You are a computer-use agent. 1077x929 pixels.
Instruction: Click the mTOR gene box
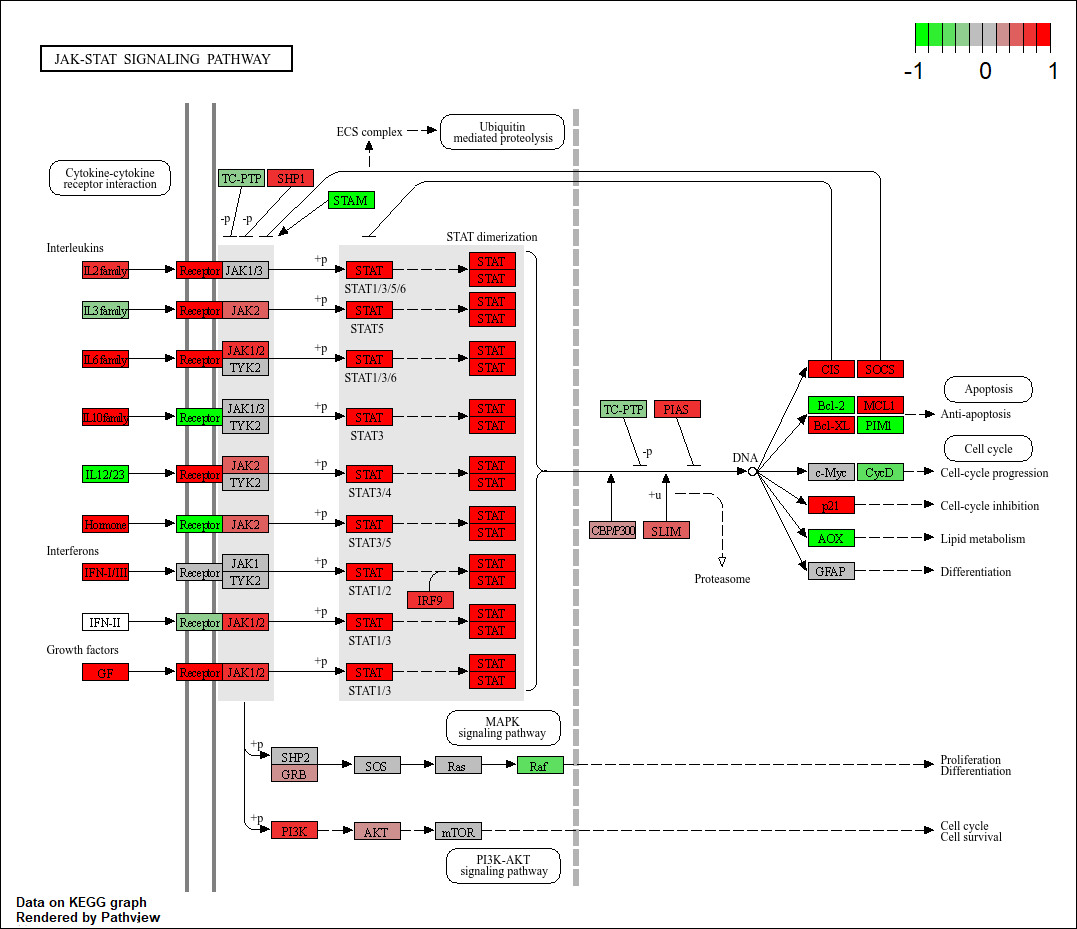(x=458, y=831)
